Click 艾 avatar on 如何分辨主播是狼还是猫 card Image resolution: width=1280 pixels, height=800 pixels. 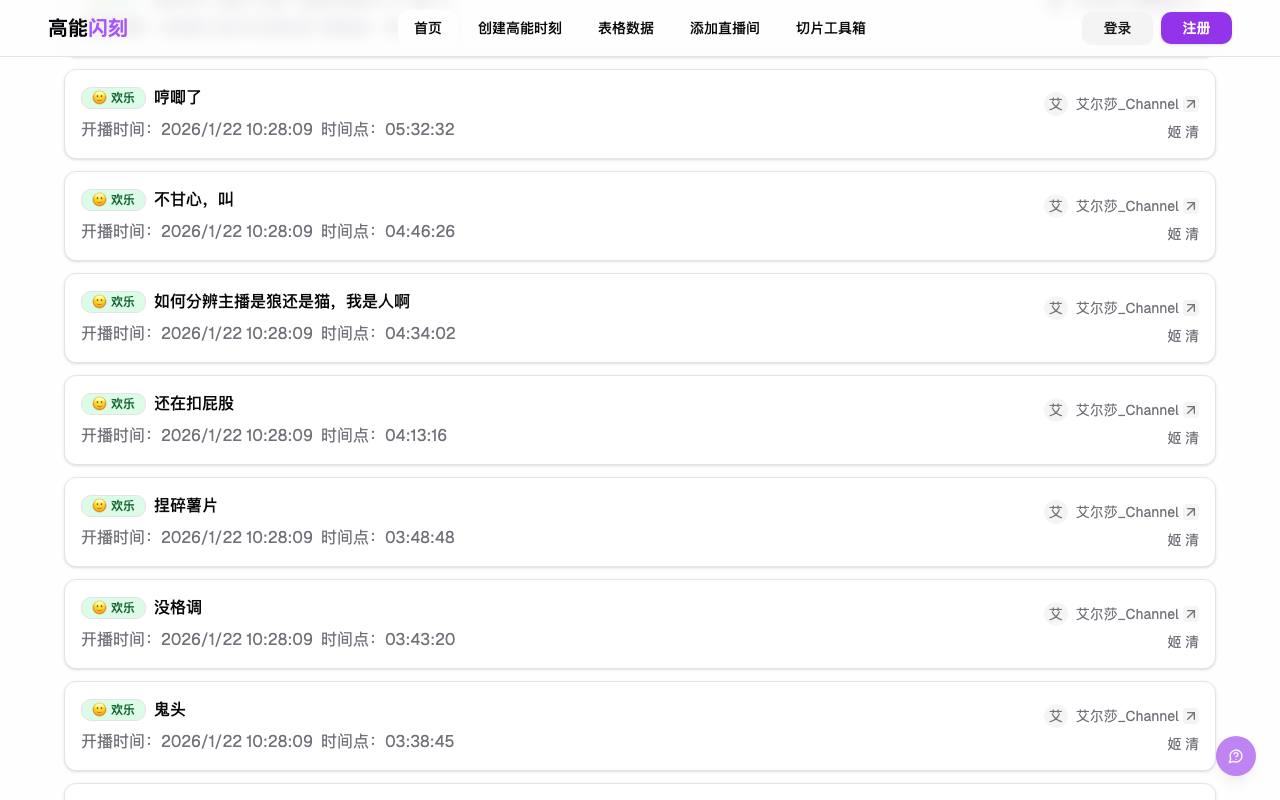click(x=1056, y=308)
